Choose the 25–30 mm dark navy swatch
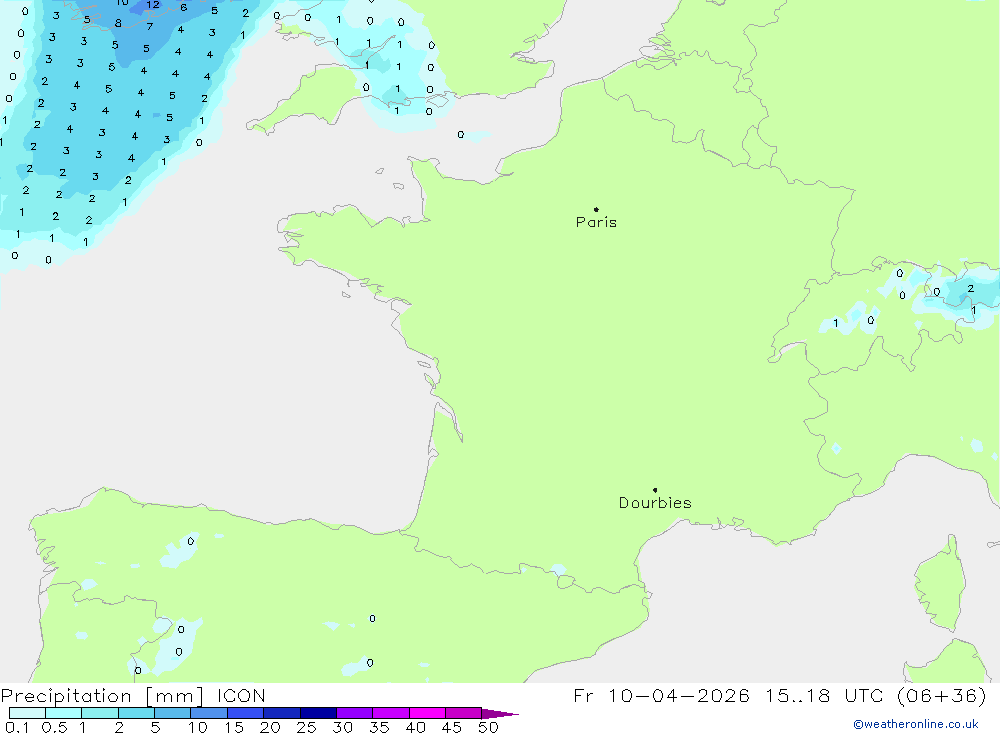 click(318, 713)
